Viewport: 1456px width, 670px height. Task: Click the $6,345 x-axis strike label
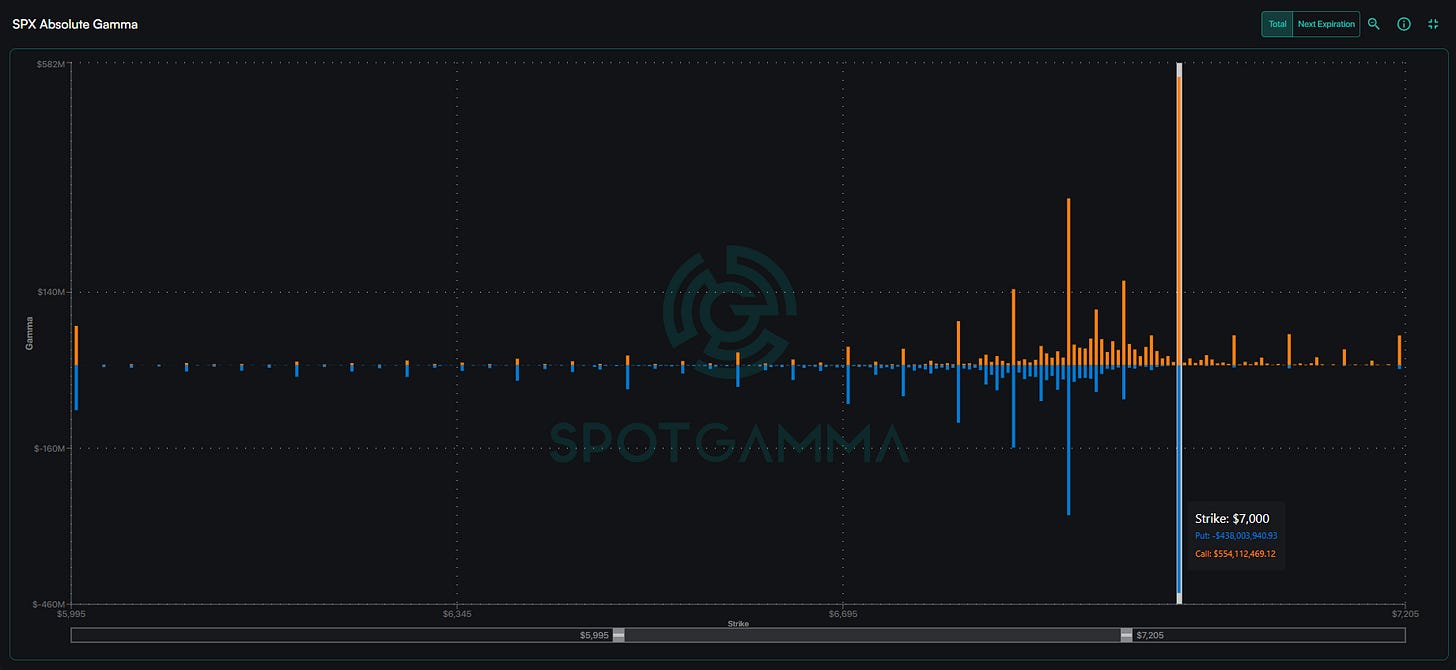456,612
